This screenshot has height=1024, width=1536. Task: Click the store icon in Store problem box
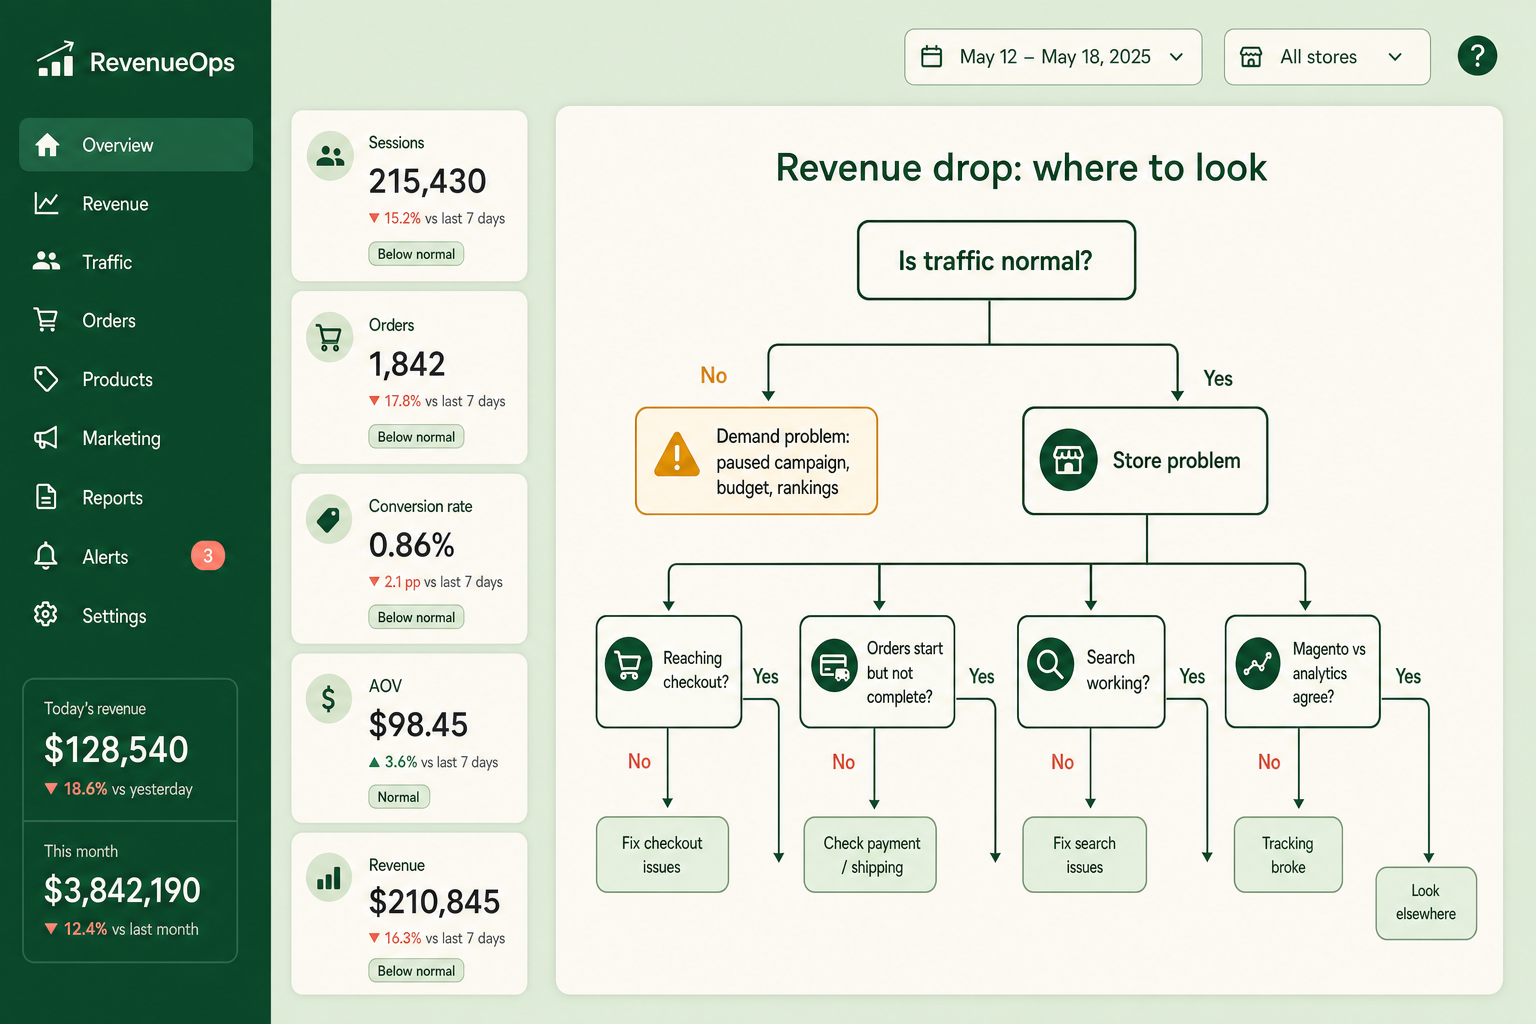pyautogui.click(x=1068, y=460)
